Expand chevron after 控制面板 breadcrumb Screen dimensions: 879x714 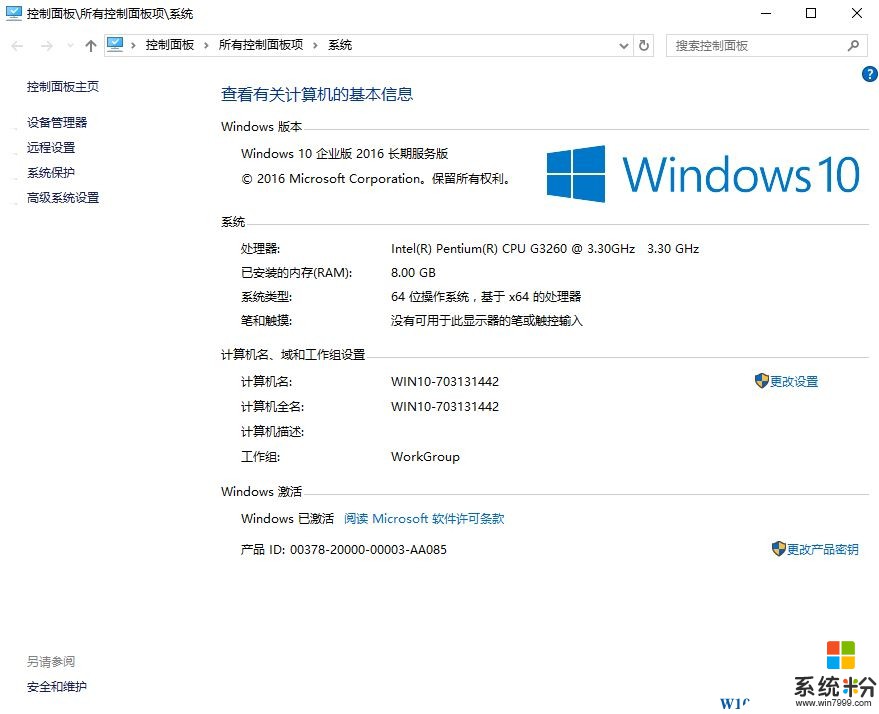(206, 45)
